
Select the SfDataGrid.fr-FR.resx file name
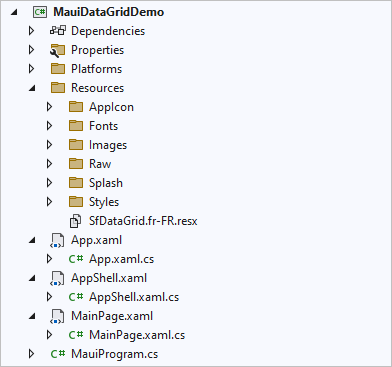point(143,221)
